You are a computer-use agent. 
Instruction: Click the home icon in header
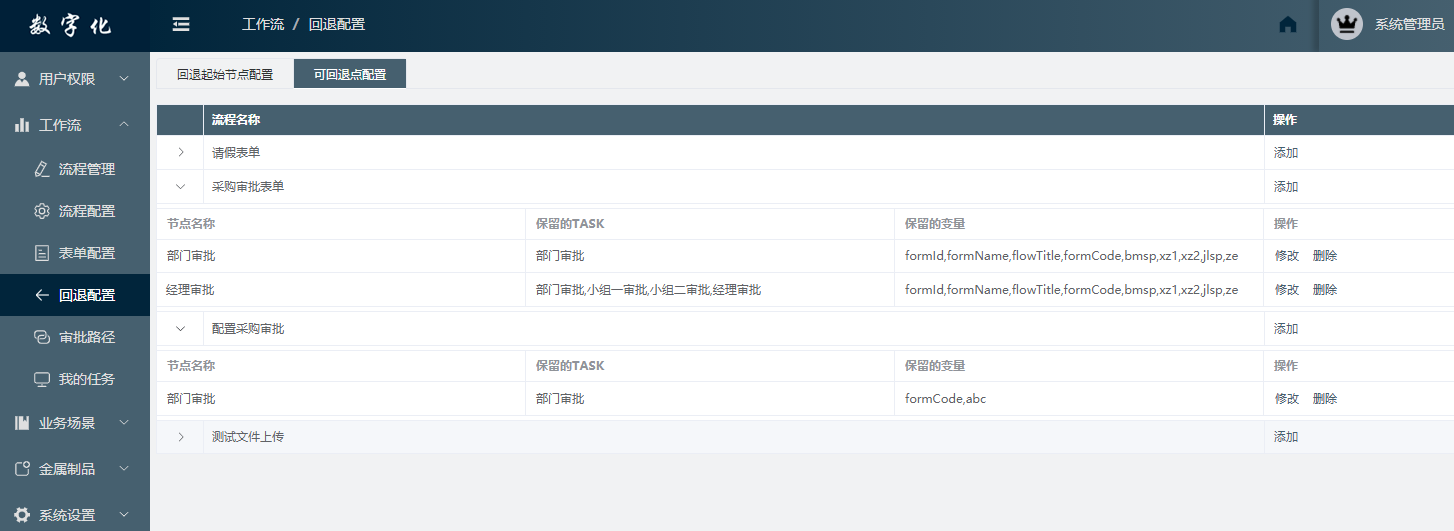1288,25
